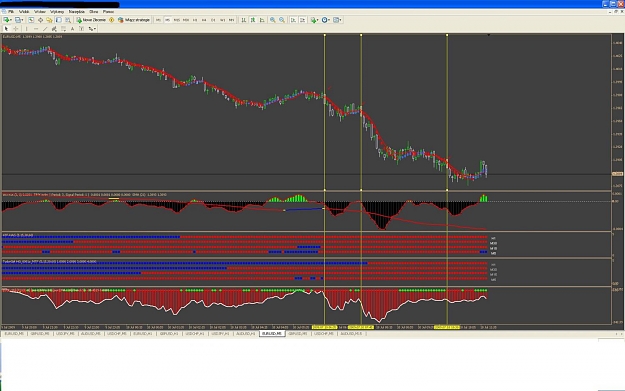Switch chart to candlestick style
Viewport: 625px width, 391px height.
[253, 20]
